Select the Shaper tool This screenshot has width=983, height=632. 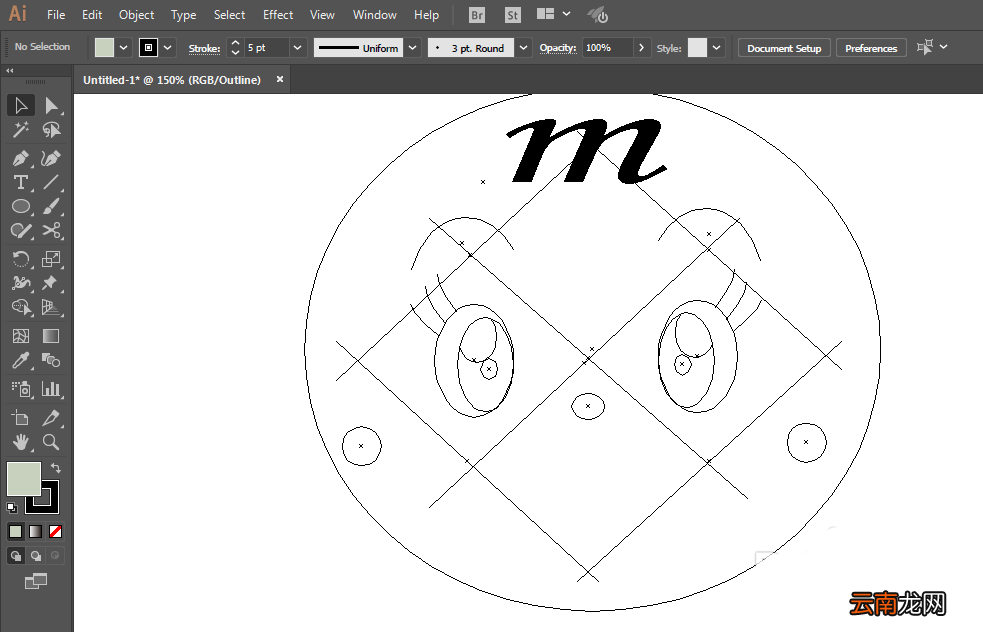(21, 231)
